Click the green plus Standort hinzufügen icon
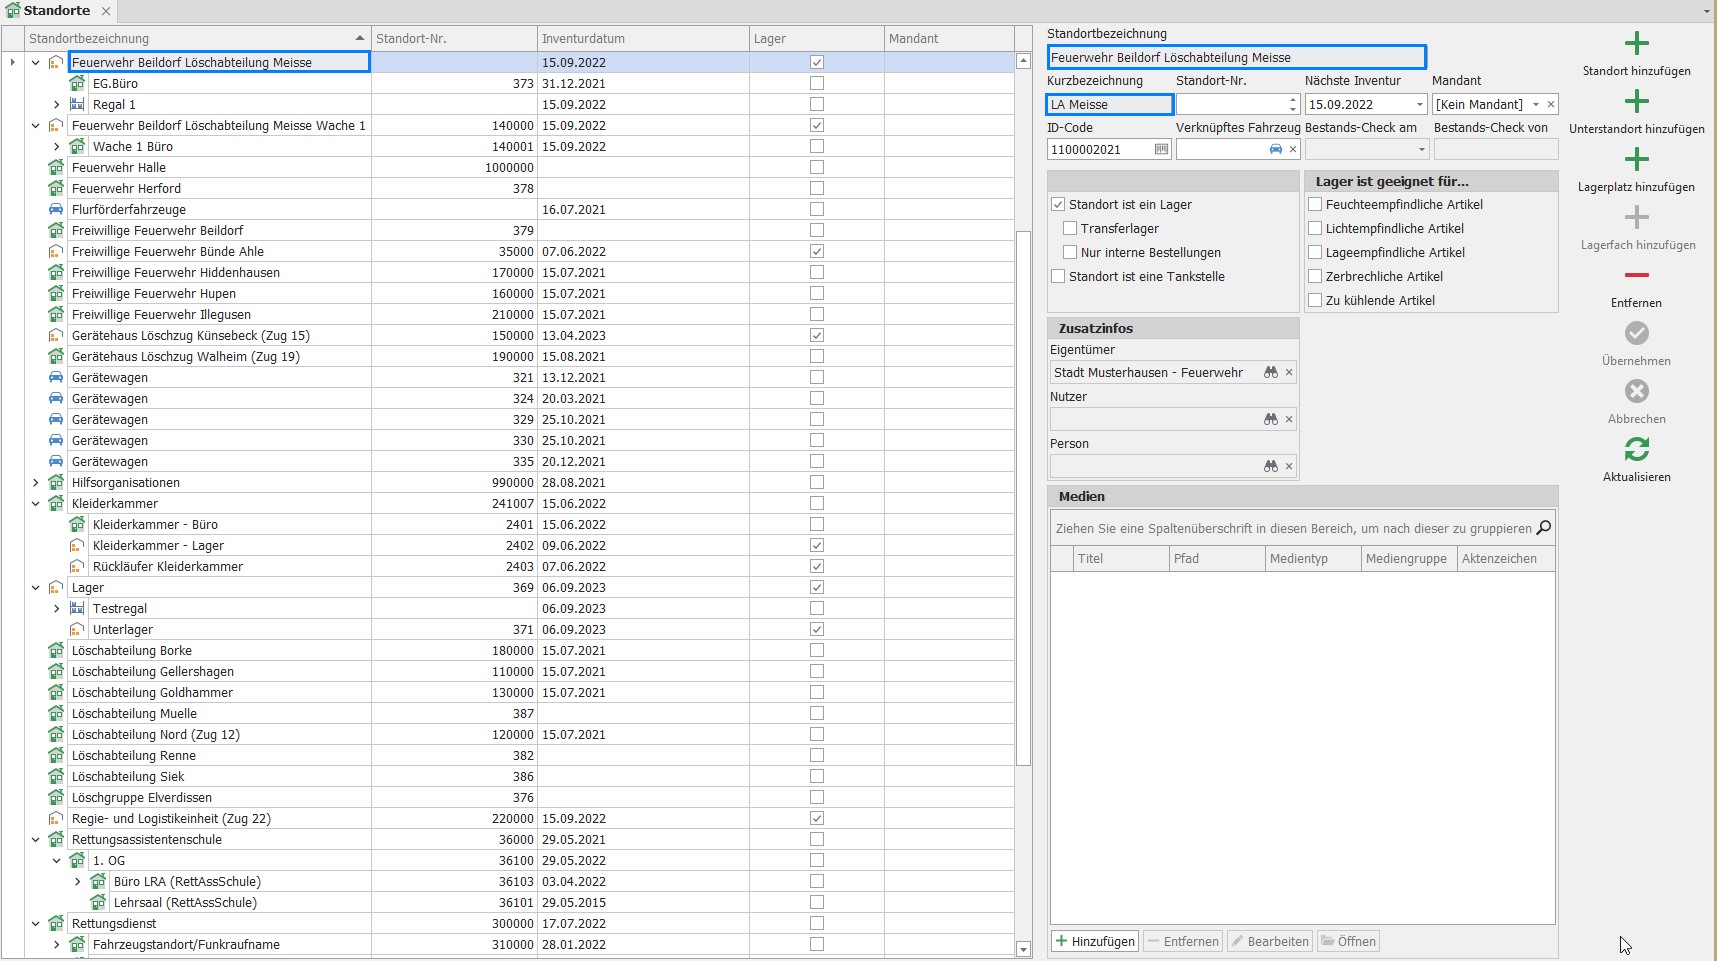Screen dimensions: 1717x961 tap(1636, 44)
